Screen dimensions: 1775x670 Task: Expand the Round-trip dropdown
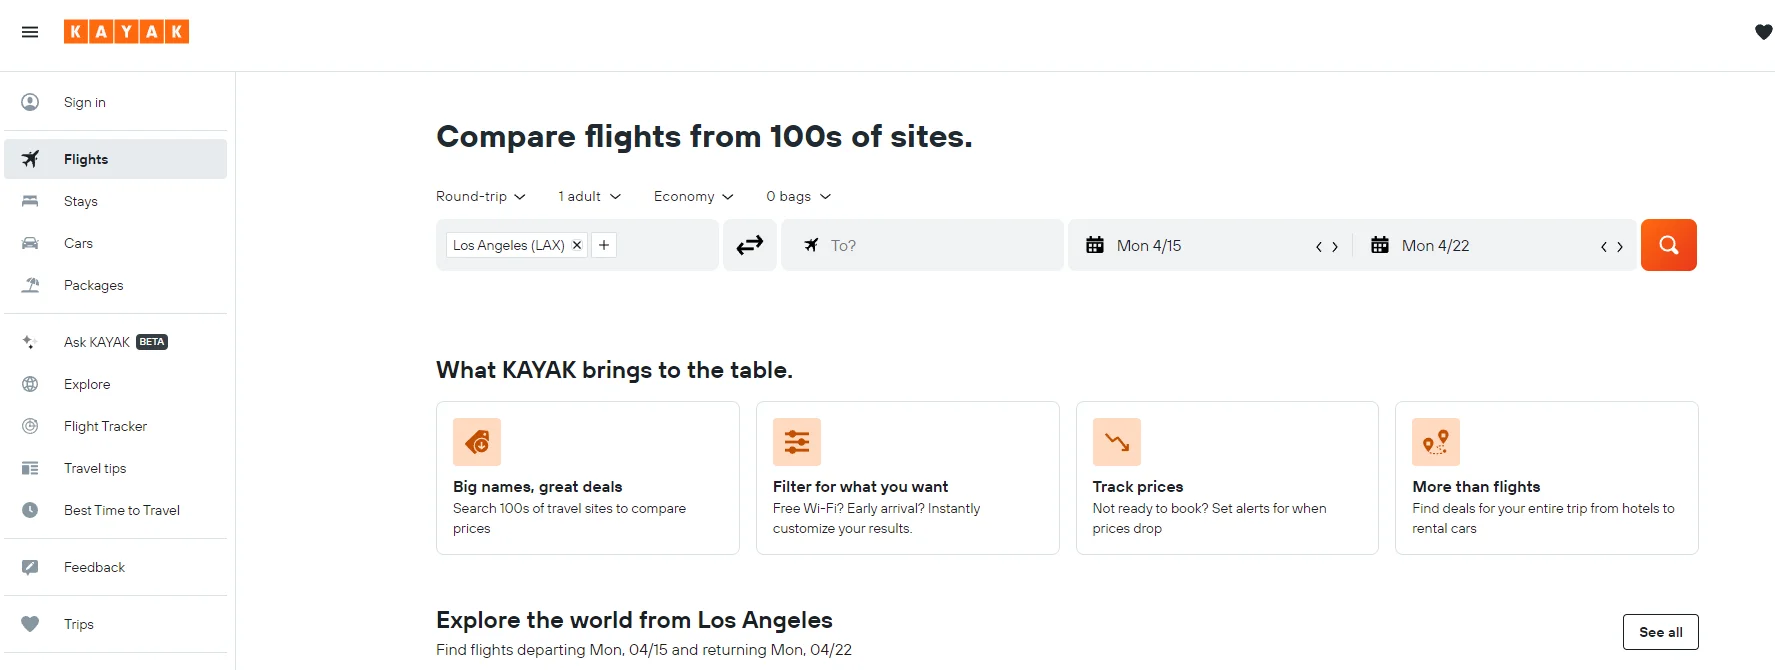[480, 196]
